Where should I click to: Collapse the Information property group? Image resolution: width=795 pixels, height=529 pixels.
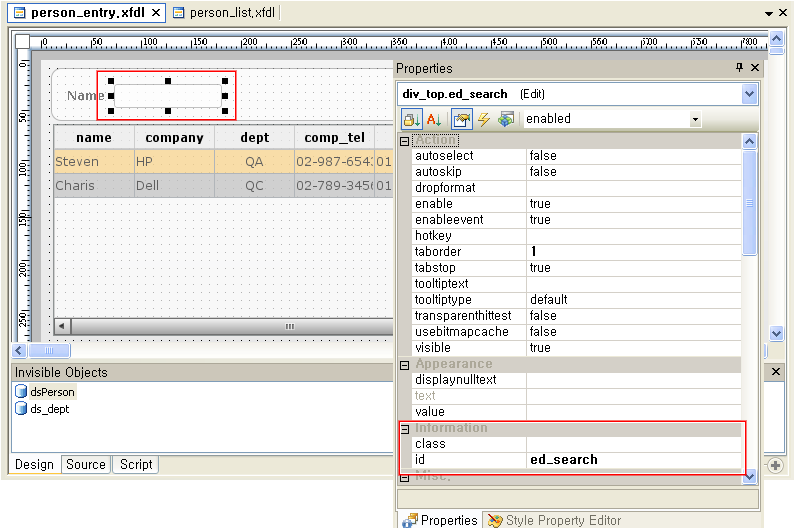tap(405, 428)
